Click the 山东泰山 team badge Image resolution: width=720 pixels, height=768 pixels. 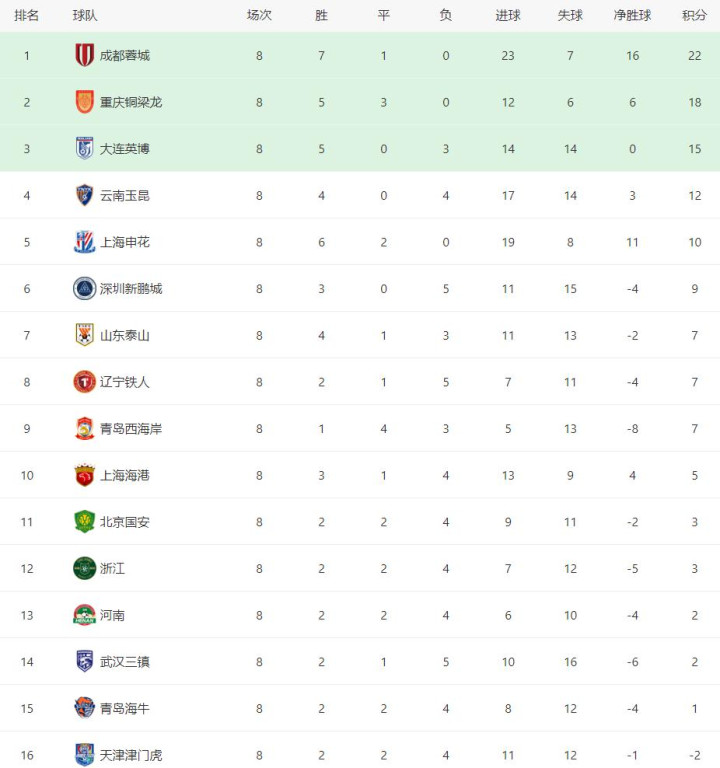coord(85,335)
